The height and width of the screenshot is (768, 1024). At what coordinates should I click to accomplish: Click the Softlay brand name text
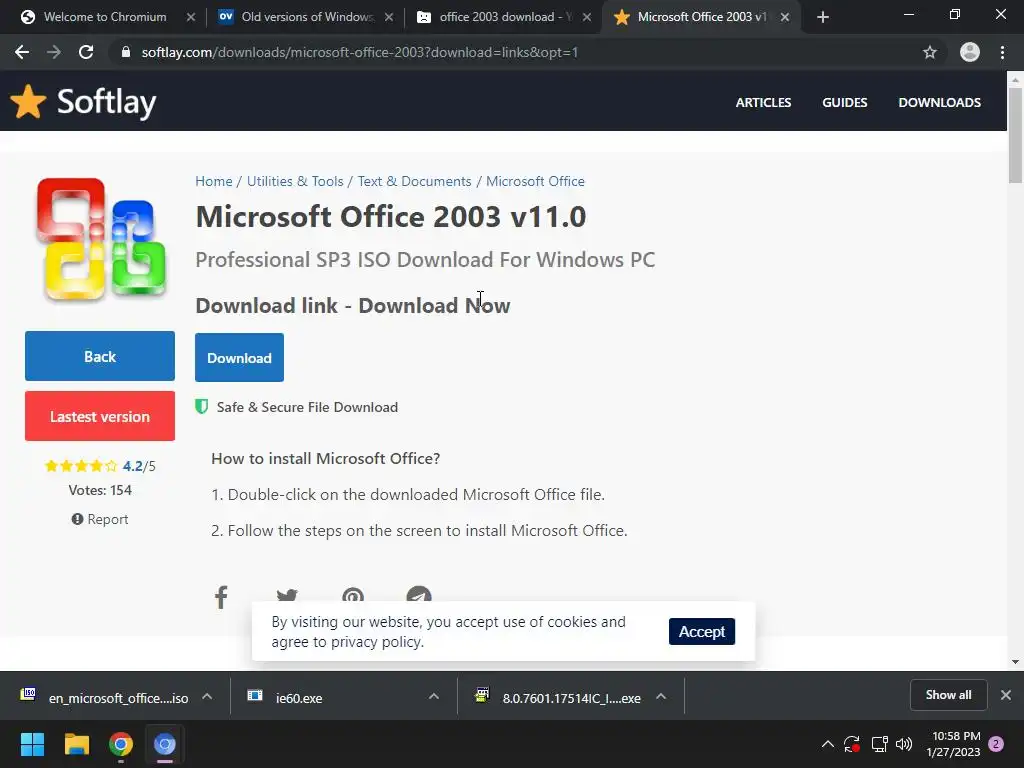coord(106,103)
